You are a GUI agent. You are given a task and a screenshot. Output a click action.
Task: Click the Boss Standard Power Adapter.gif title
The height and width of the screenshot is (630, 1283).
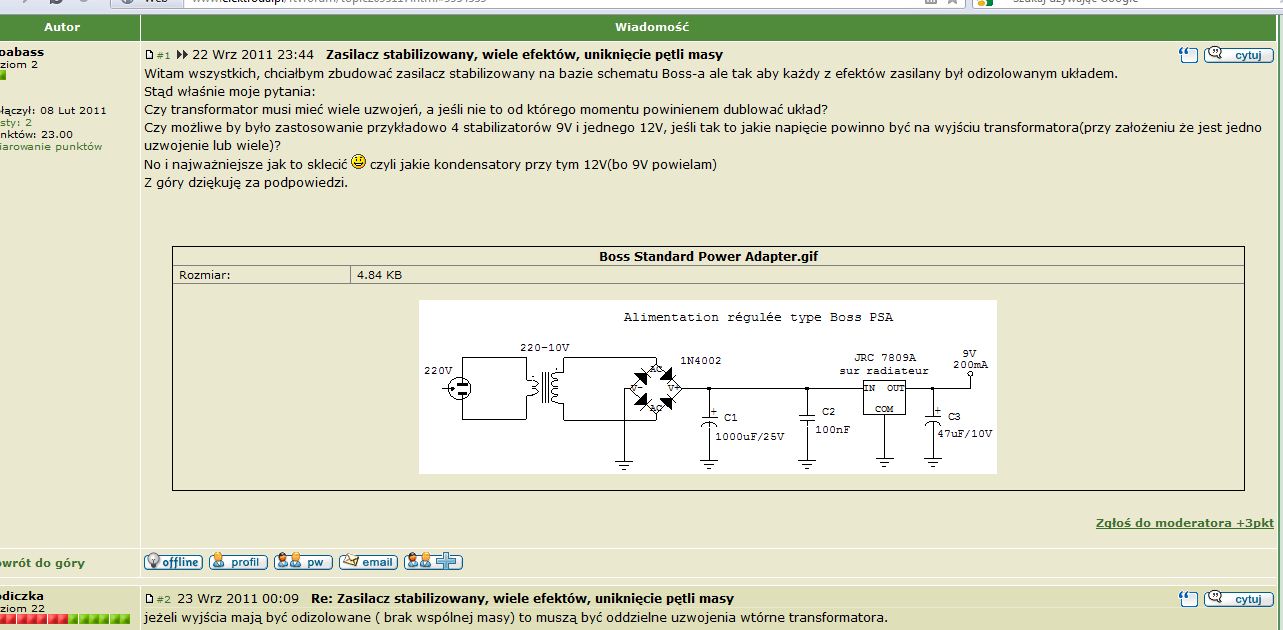709,256
